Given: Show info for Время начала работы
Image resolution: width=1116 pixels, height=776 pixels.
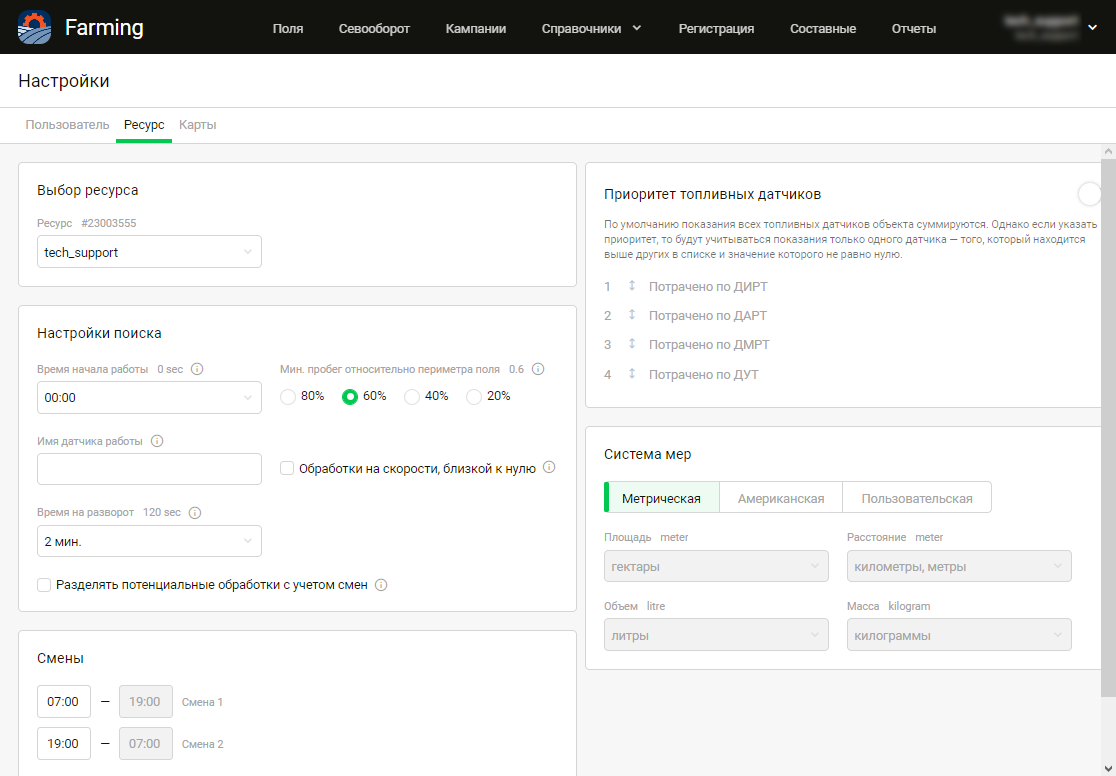Looking at the screenshot, I should (x=198, y=369).
